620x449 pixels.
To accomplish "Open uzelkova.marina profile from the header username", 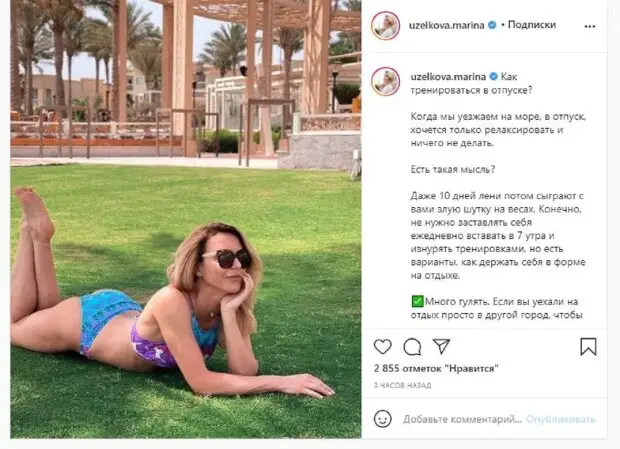I will (x=446, y=25).
